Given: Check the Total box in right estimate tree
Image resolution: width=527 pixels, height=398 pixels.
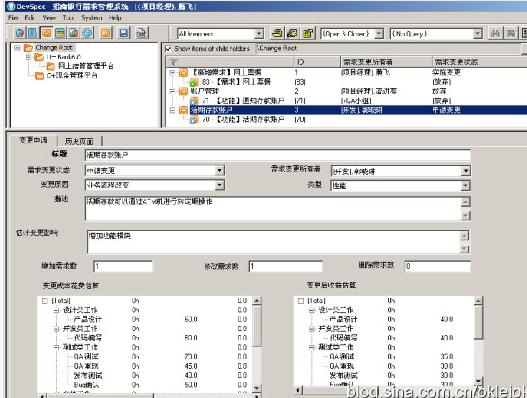Looking at the screenshot, I should coord(301,301).
